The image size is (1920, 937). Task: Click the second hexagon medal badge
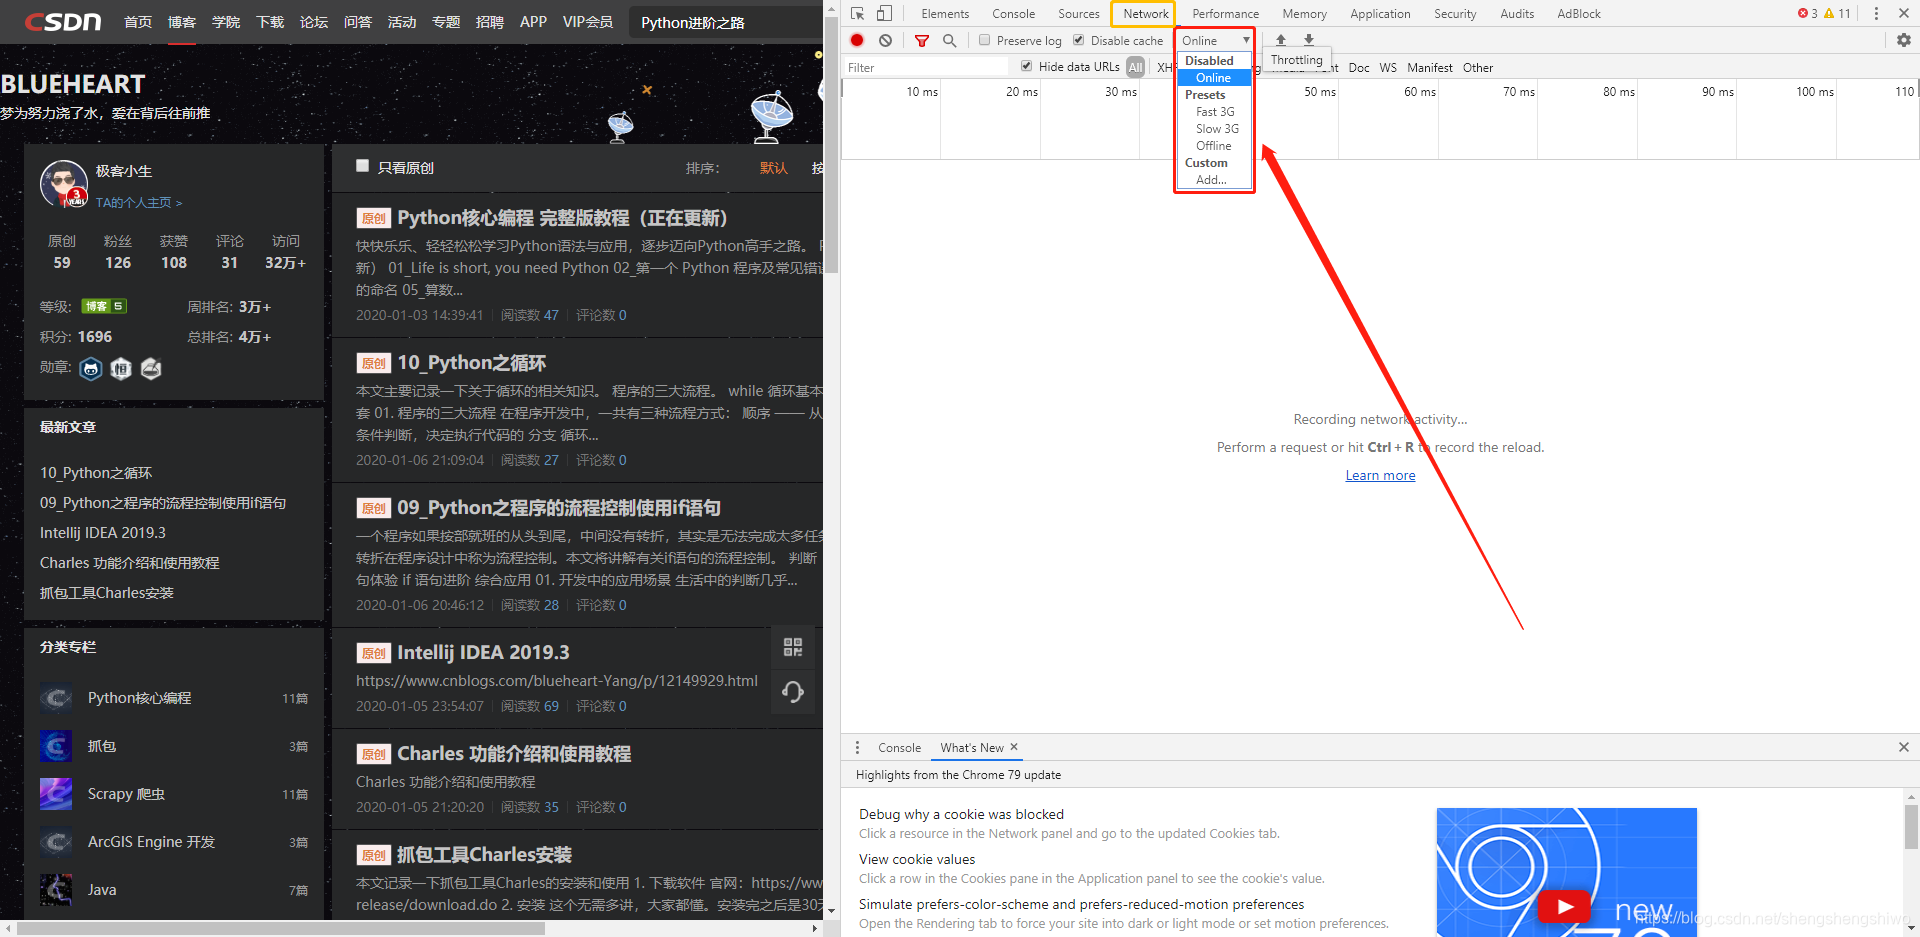click(x=121, y=369)
